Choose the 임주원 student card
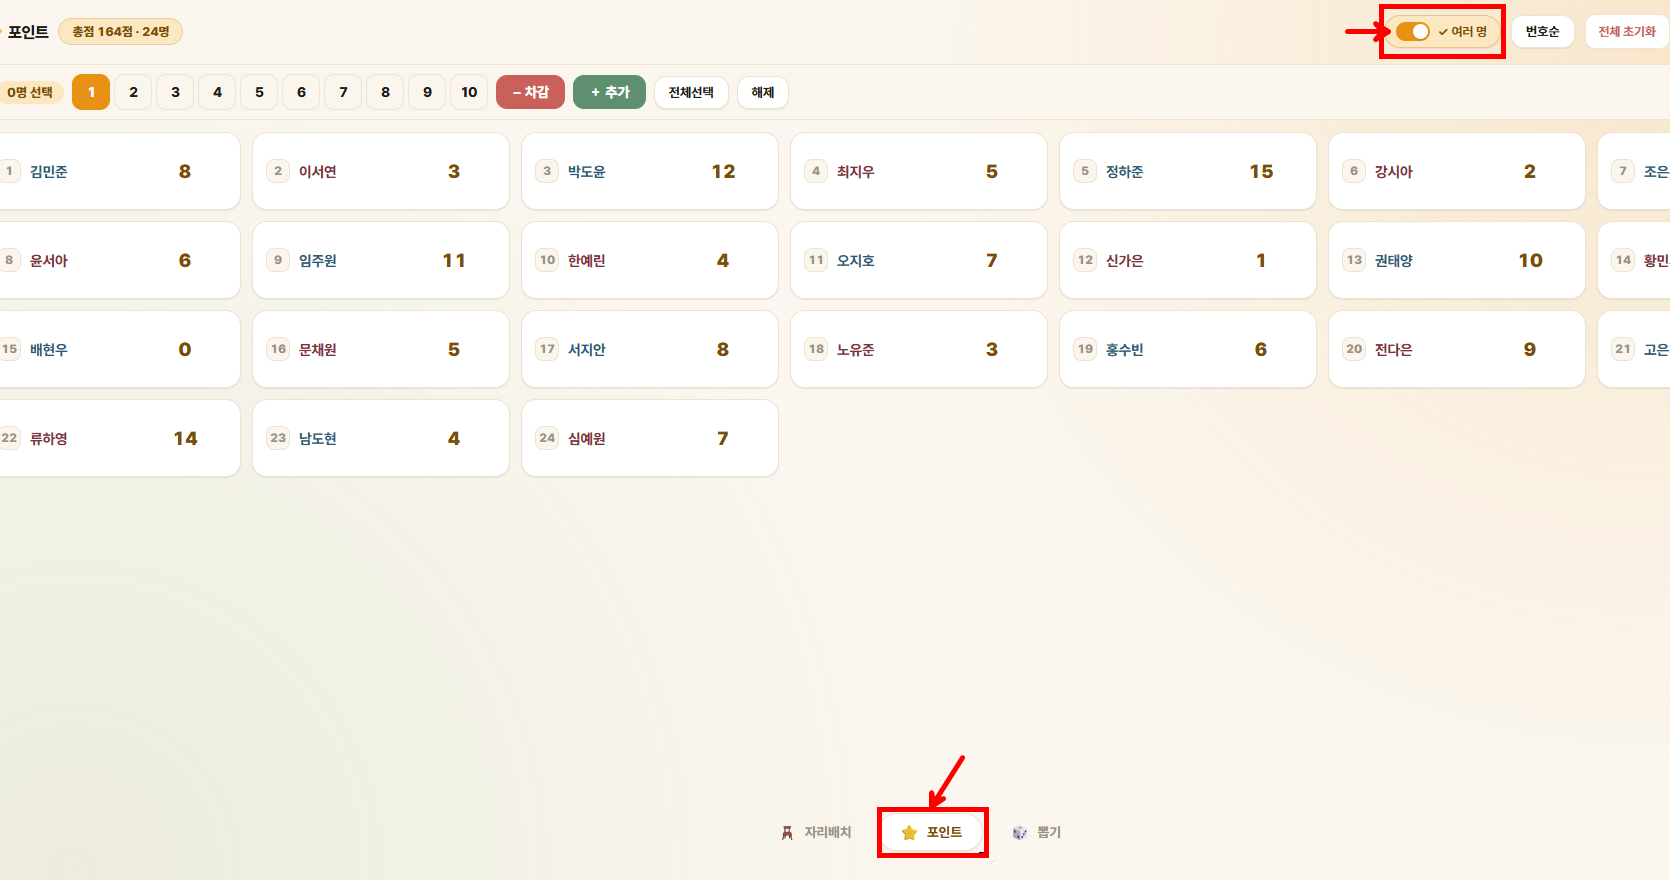The height and width of the screenshot is (880, 1670). click(x=381, y=260)
